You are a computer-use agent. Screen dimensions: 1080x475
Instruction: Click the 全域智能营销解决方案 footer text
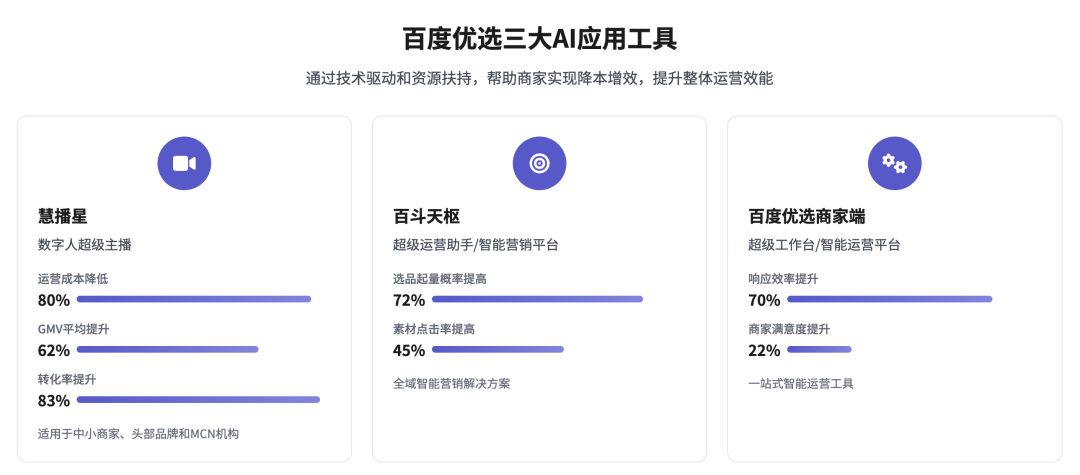tap(452, 383)
